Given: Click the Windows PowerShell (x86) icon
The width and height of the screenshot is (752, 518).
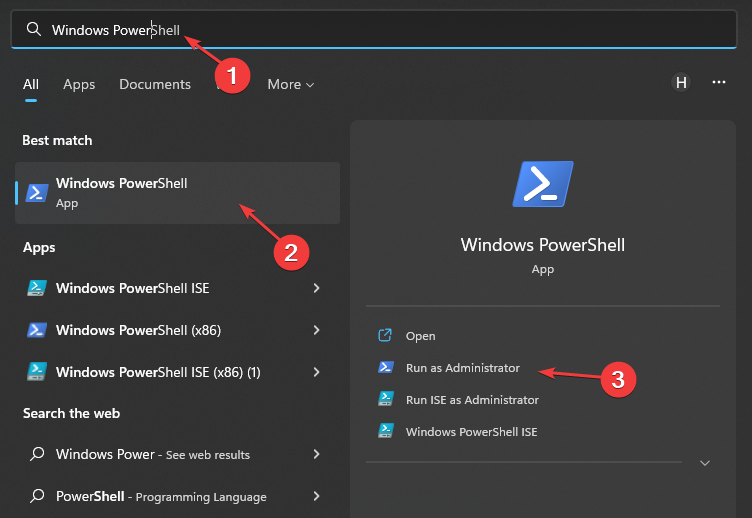Looking at the screenshot, I should pos(37,330).
